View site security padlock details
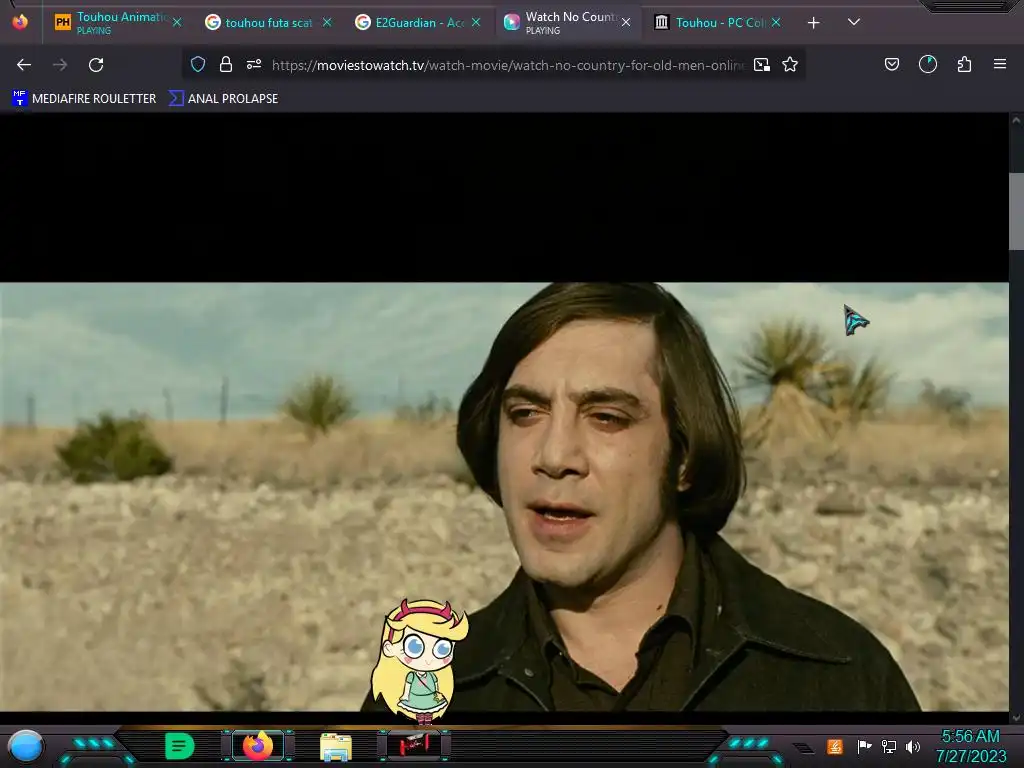Screen dimensions: 1024x768 pyautogui.click(x=226, y=64)
